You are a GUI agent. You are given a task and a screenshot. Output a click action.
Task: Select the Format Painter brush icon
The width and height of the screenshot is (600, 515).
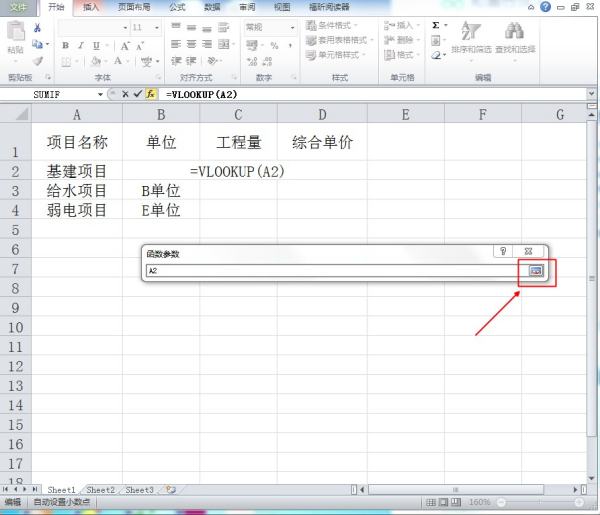[x=38, y=60]
